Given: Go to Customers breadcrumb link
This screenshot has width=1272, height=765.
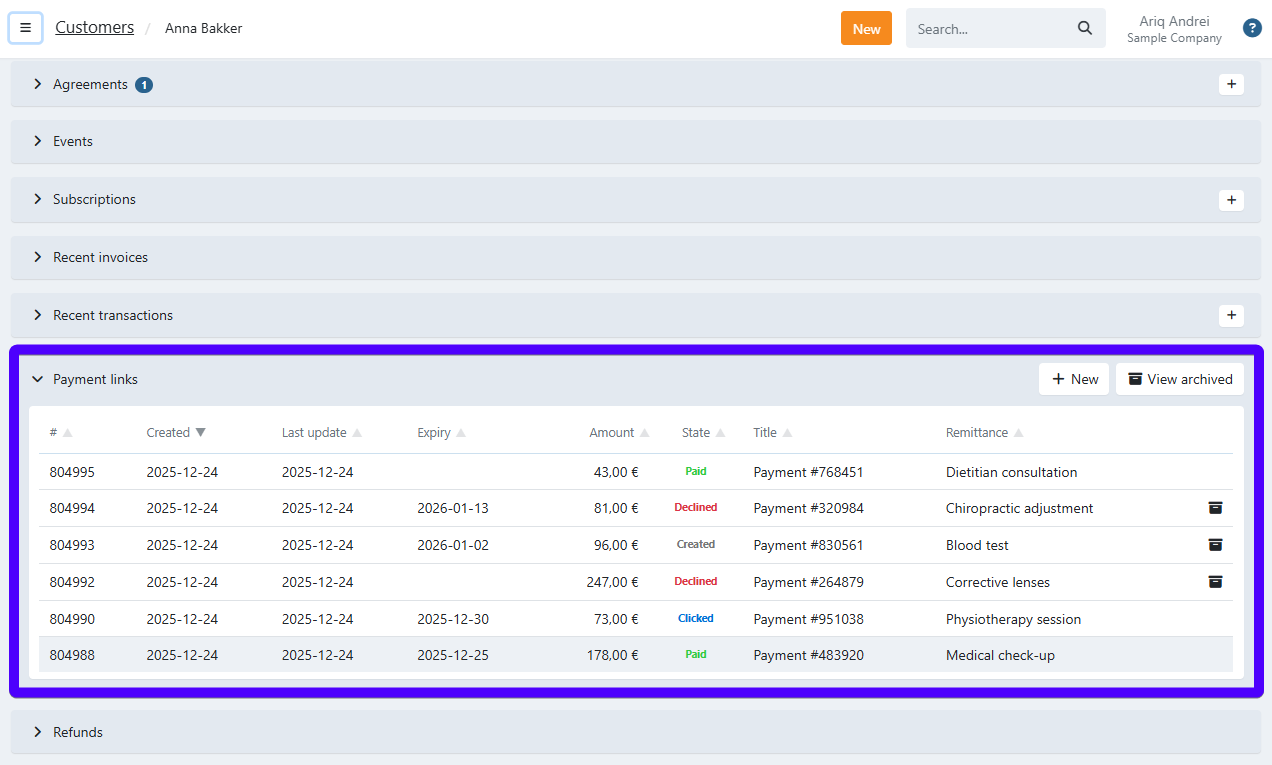Looking at the screenshot, I should pyautogui.click(x=94, y=28).
